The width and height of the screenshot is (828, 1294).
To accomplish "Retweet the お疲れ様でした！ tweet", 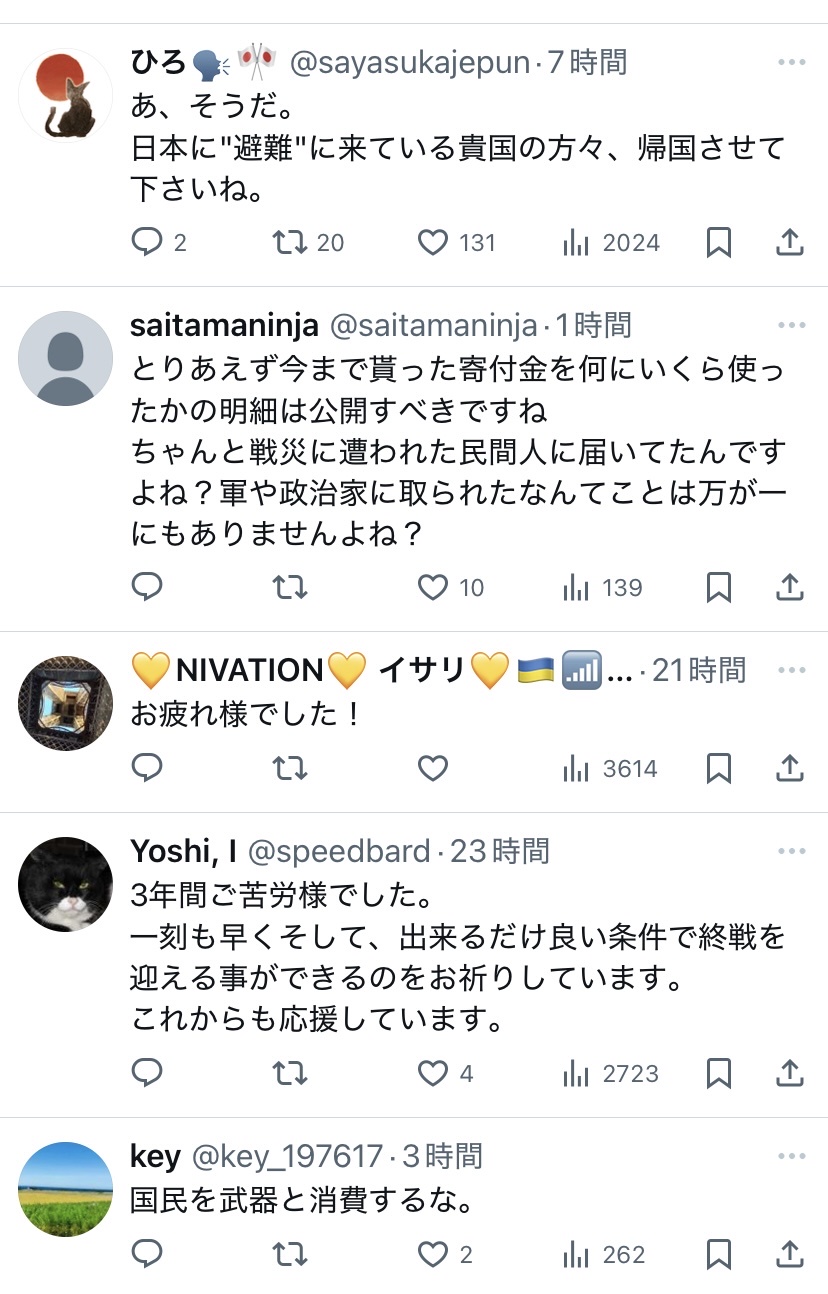I will 290,768.
